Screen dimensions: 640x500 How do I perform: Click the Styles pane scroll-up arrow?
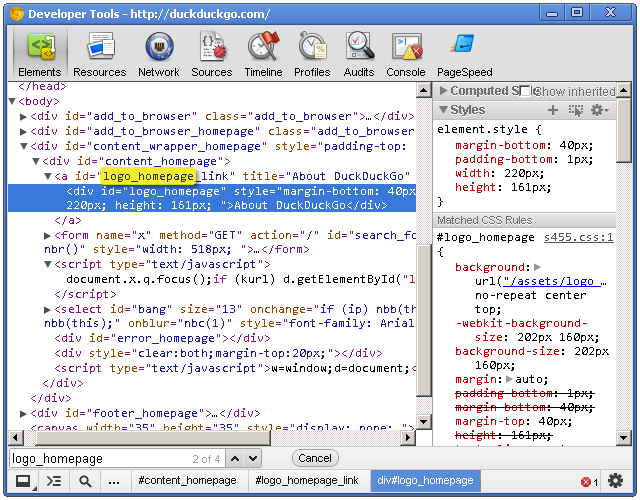[x=623, y=90]
